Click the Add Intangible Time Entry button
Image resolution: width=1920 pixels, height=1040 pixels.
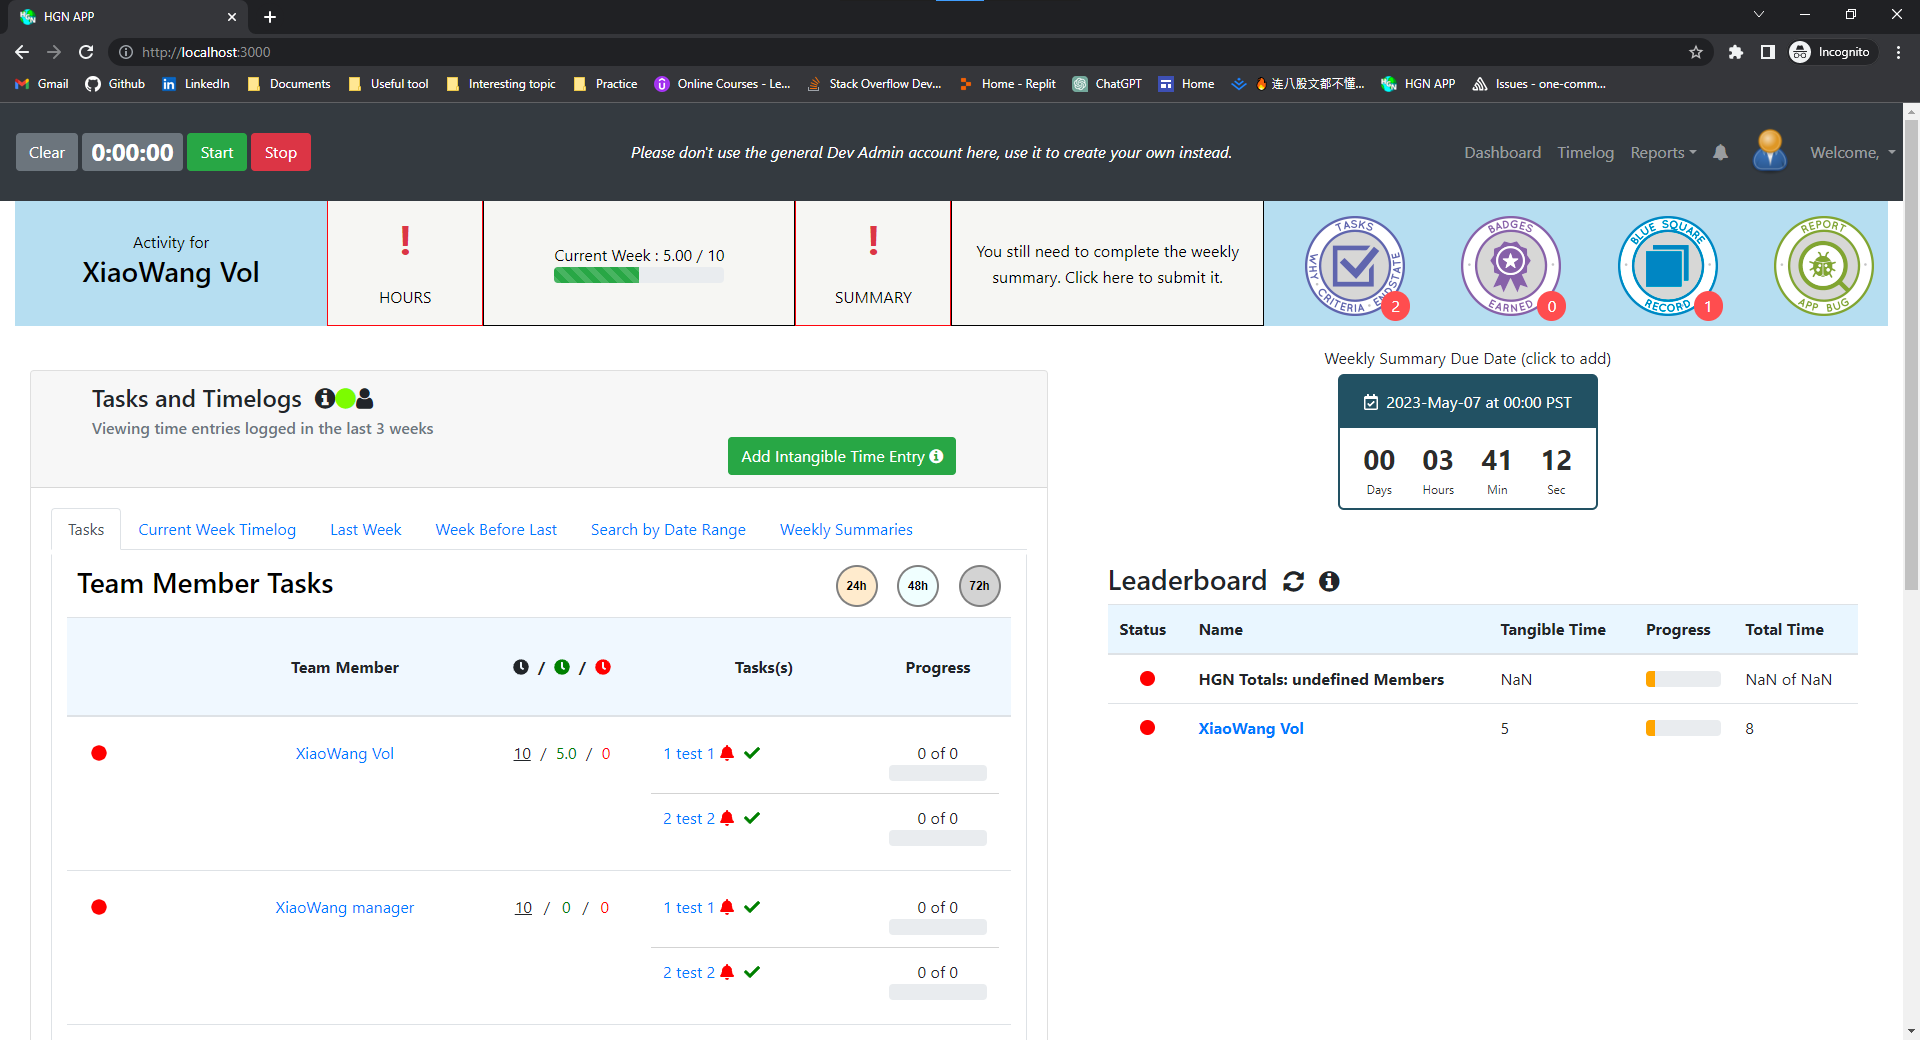(842, 456)
